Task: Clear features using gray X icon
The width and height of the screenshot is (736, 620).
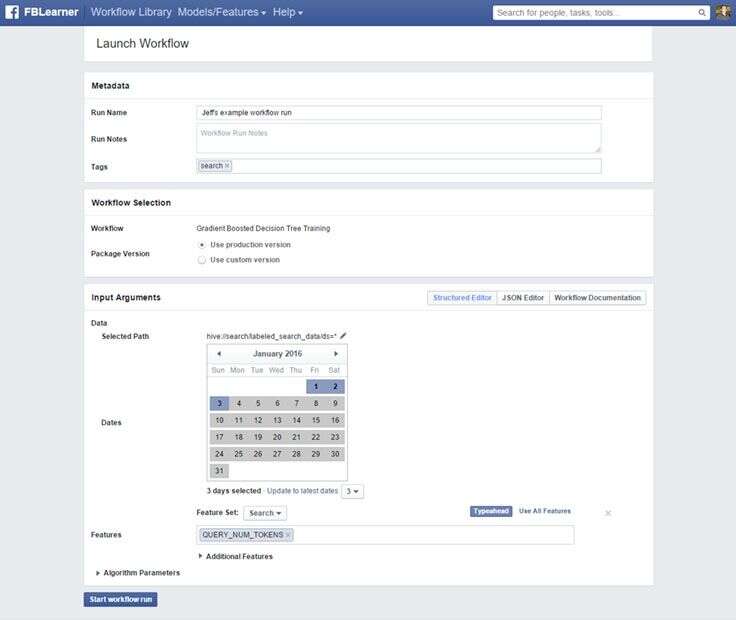Action: click(x=608, y=513)
